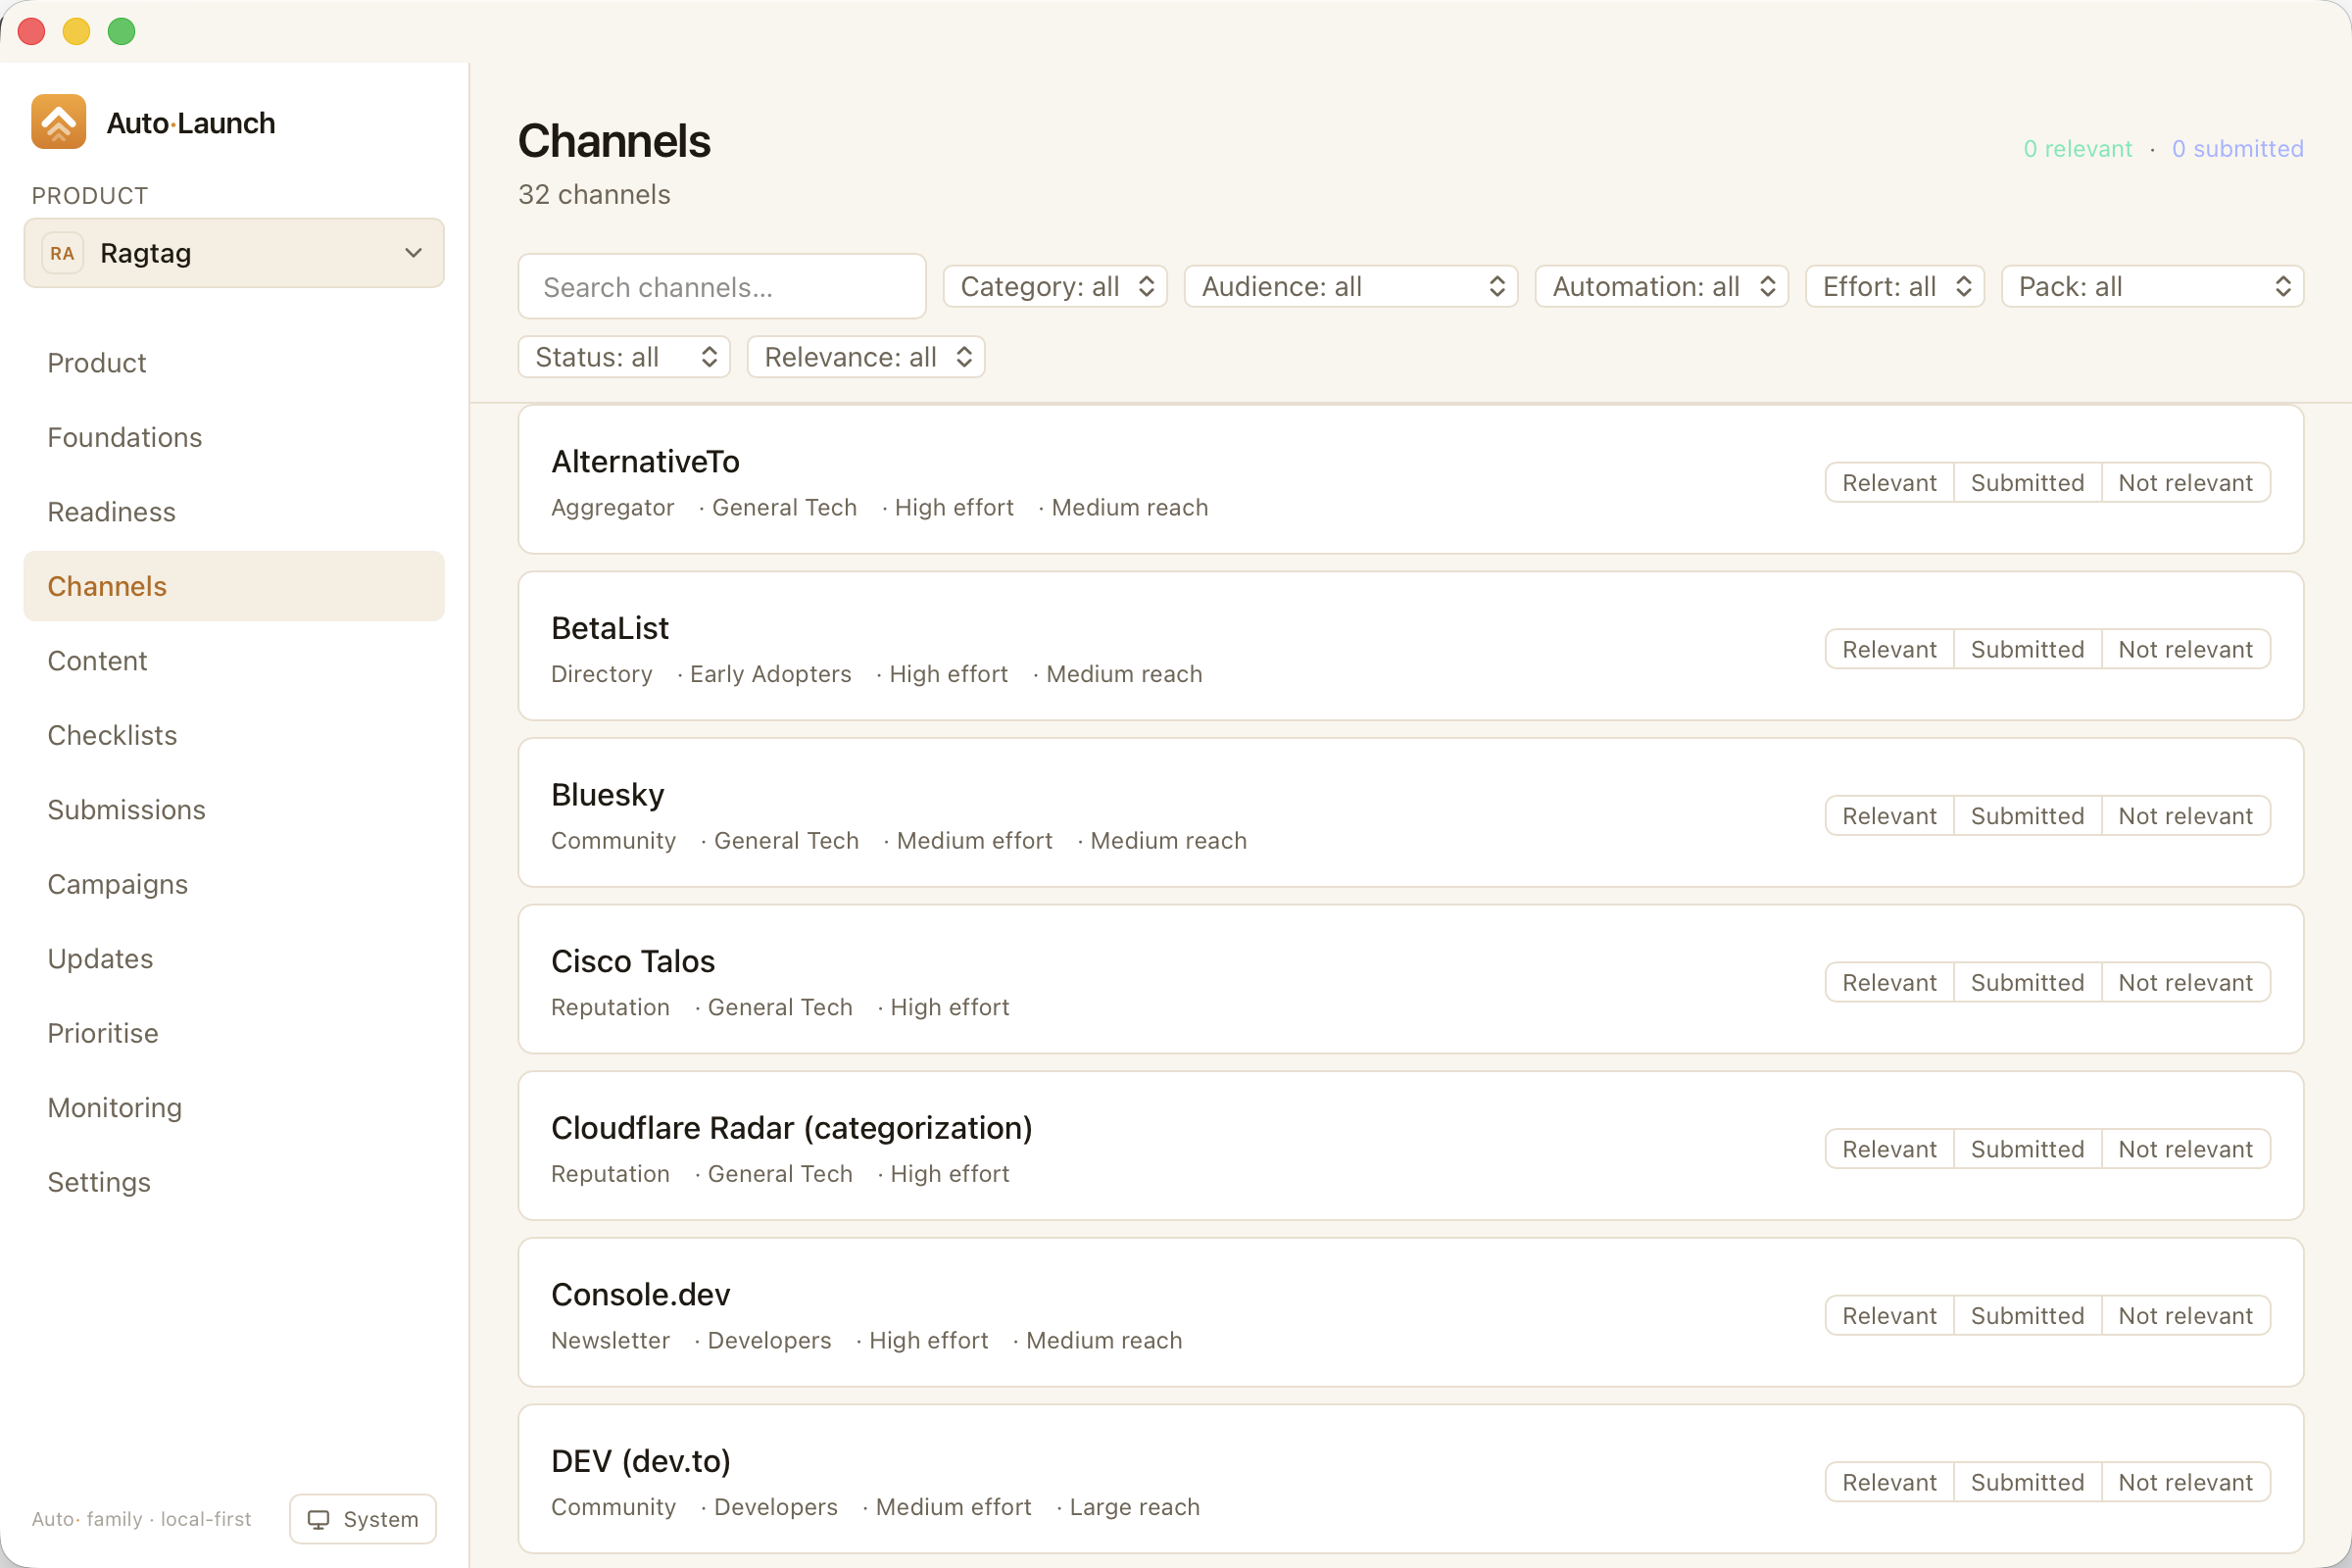Click the green macOS zoom button
Screen dimensions: 2352x1568
(121, 31)
